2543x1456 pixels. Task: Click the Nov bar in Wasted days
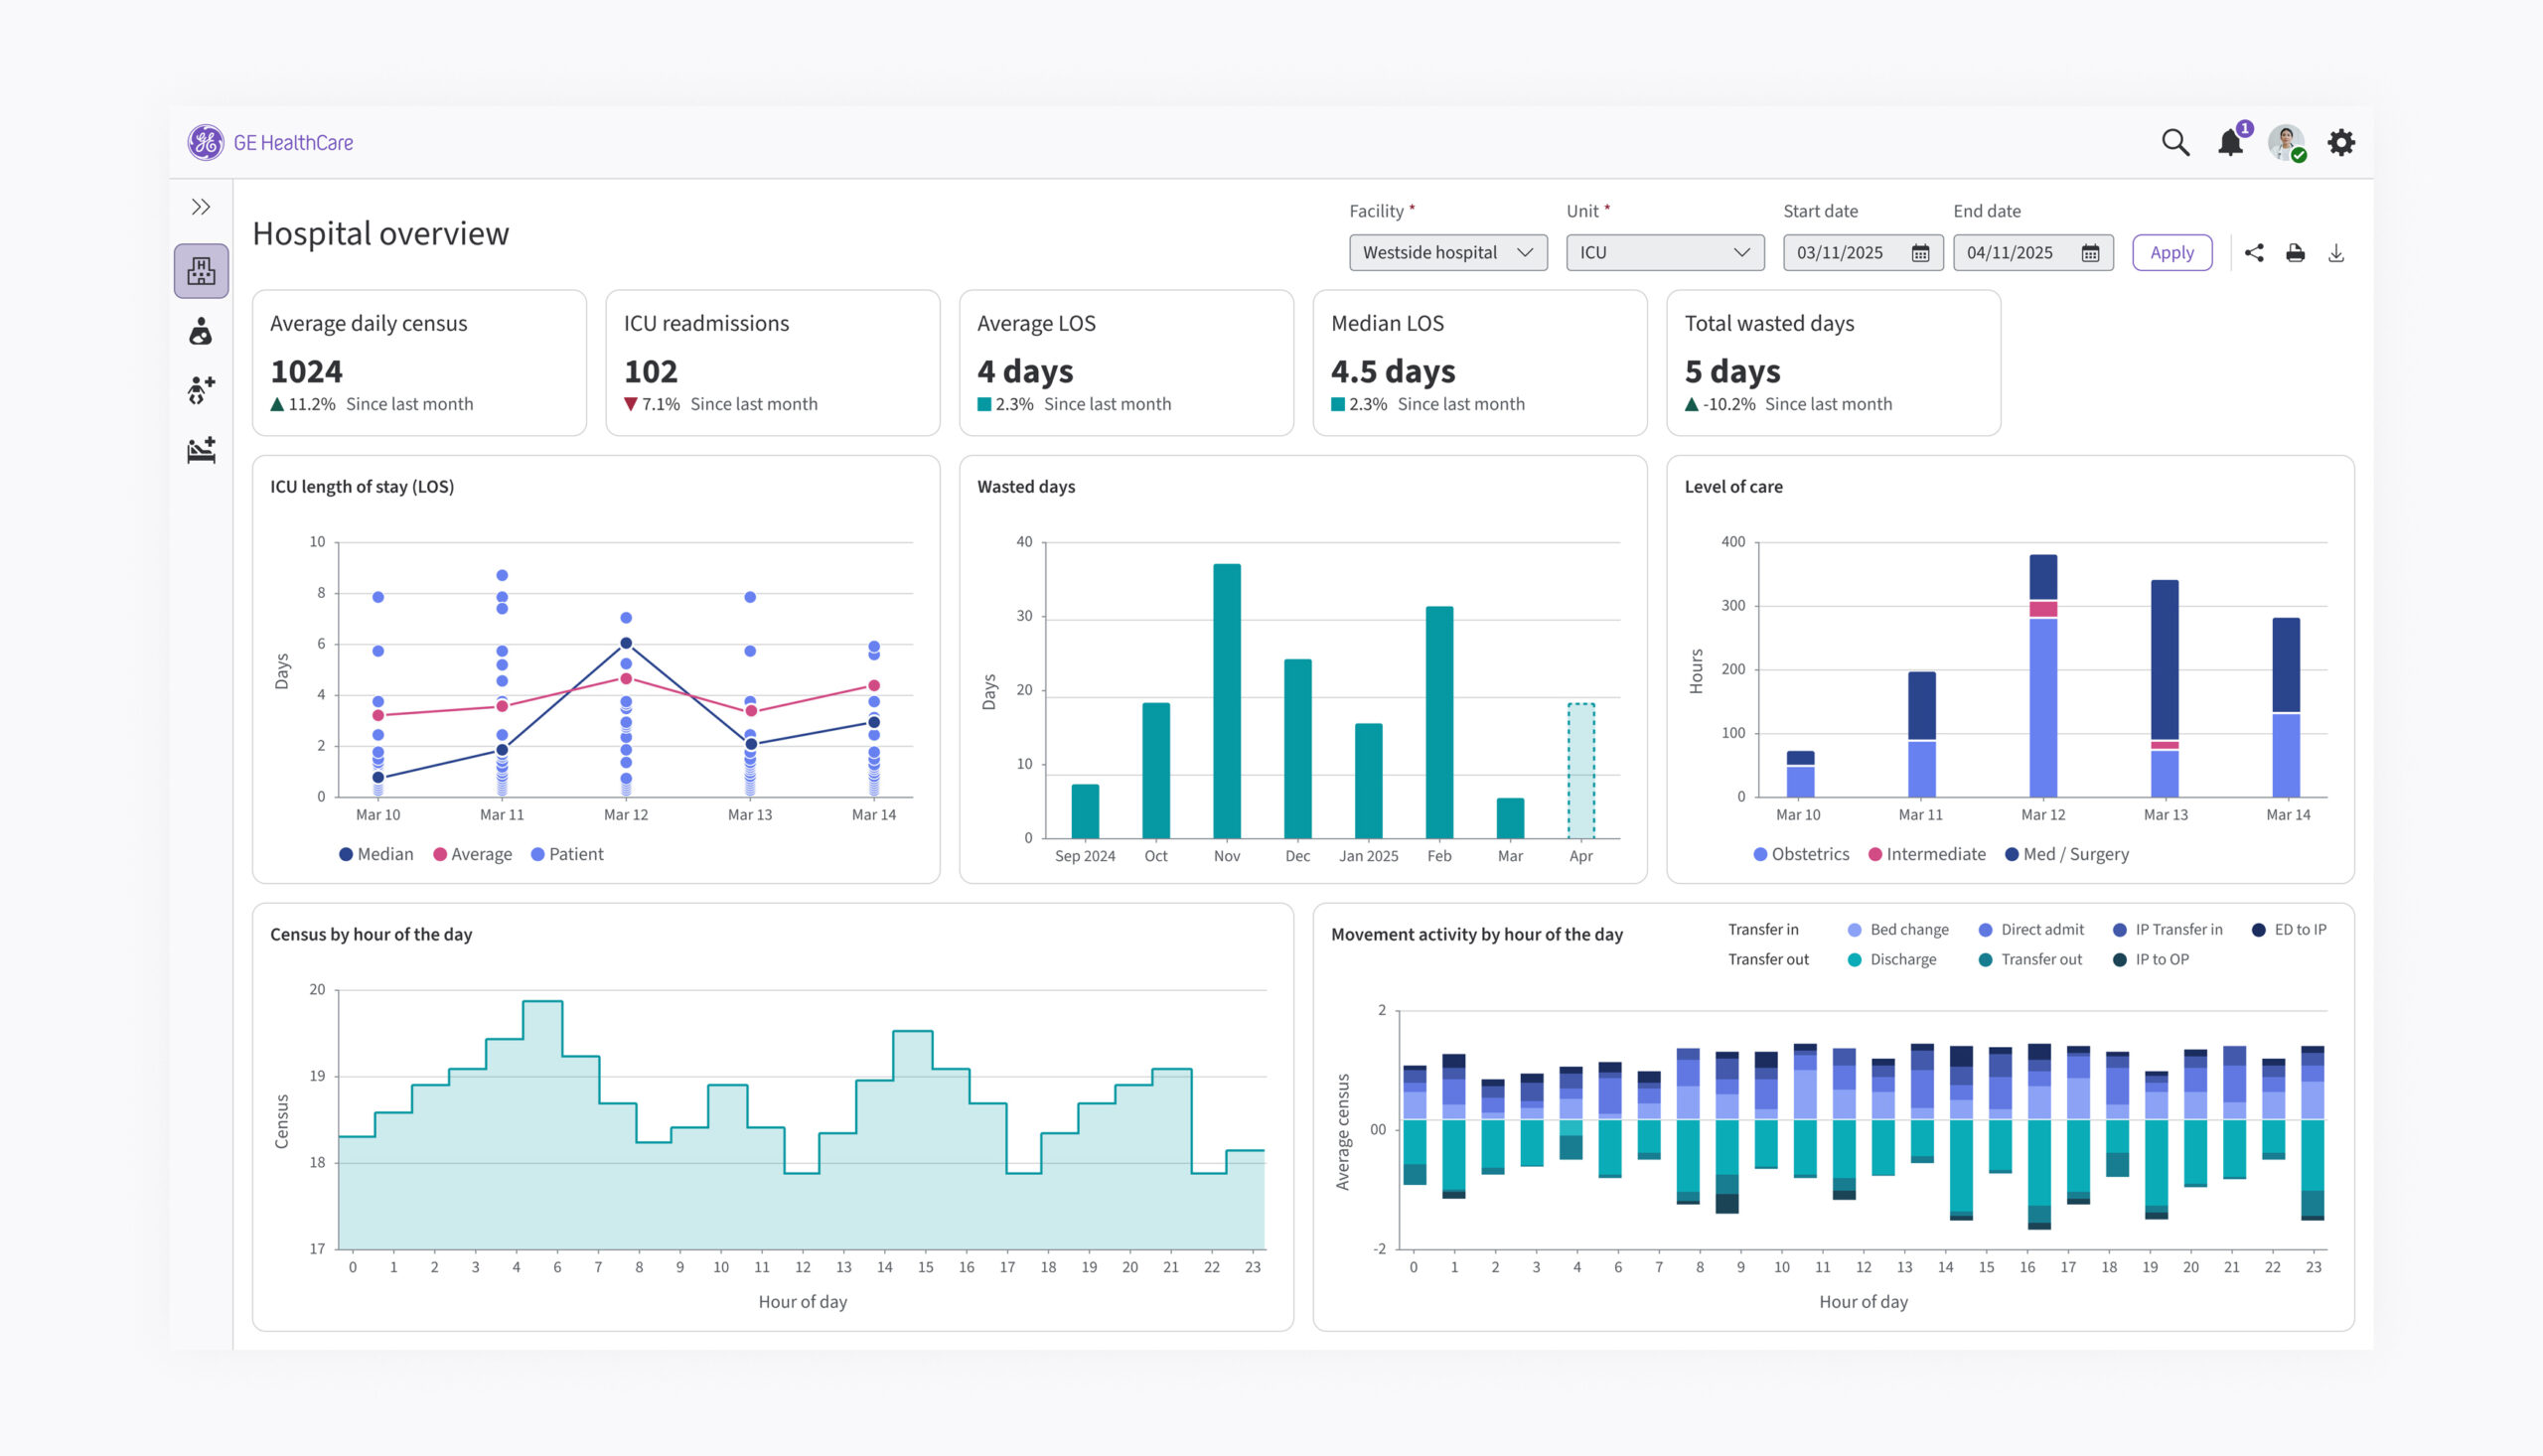point(1227,701)
